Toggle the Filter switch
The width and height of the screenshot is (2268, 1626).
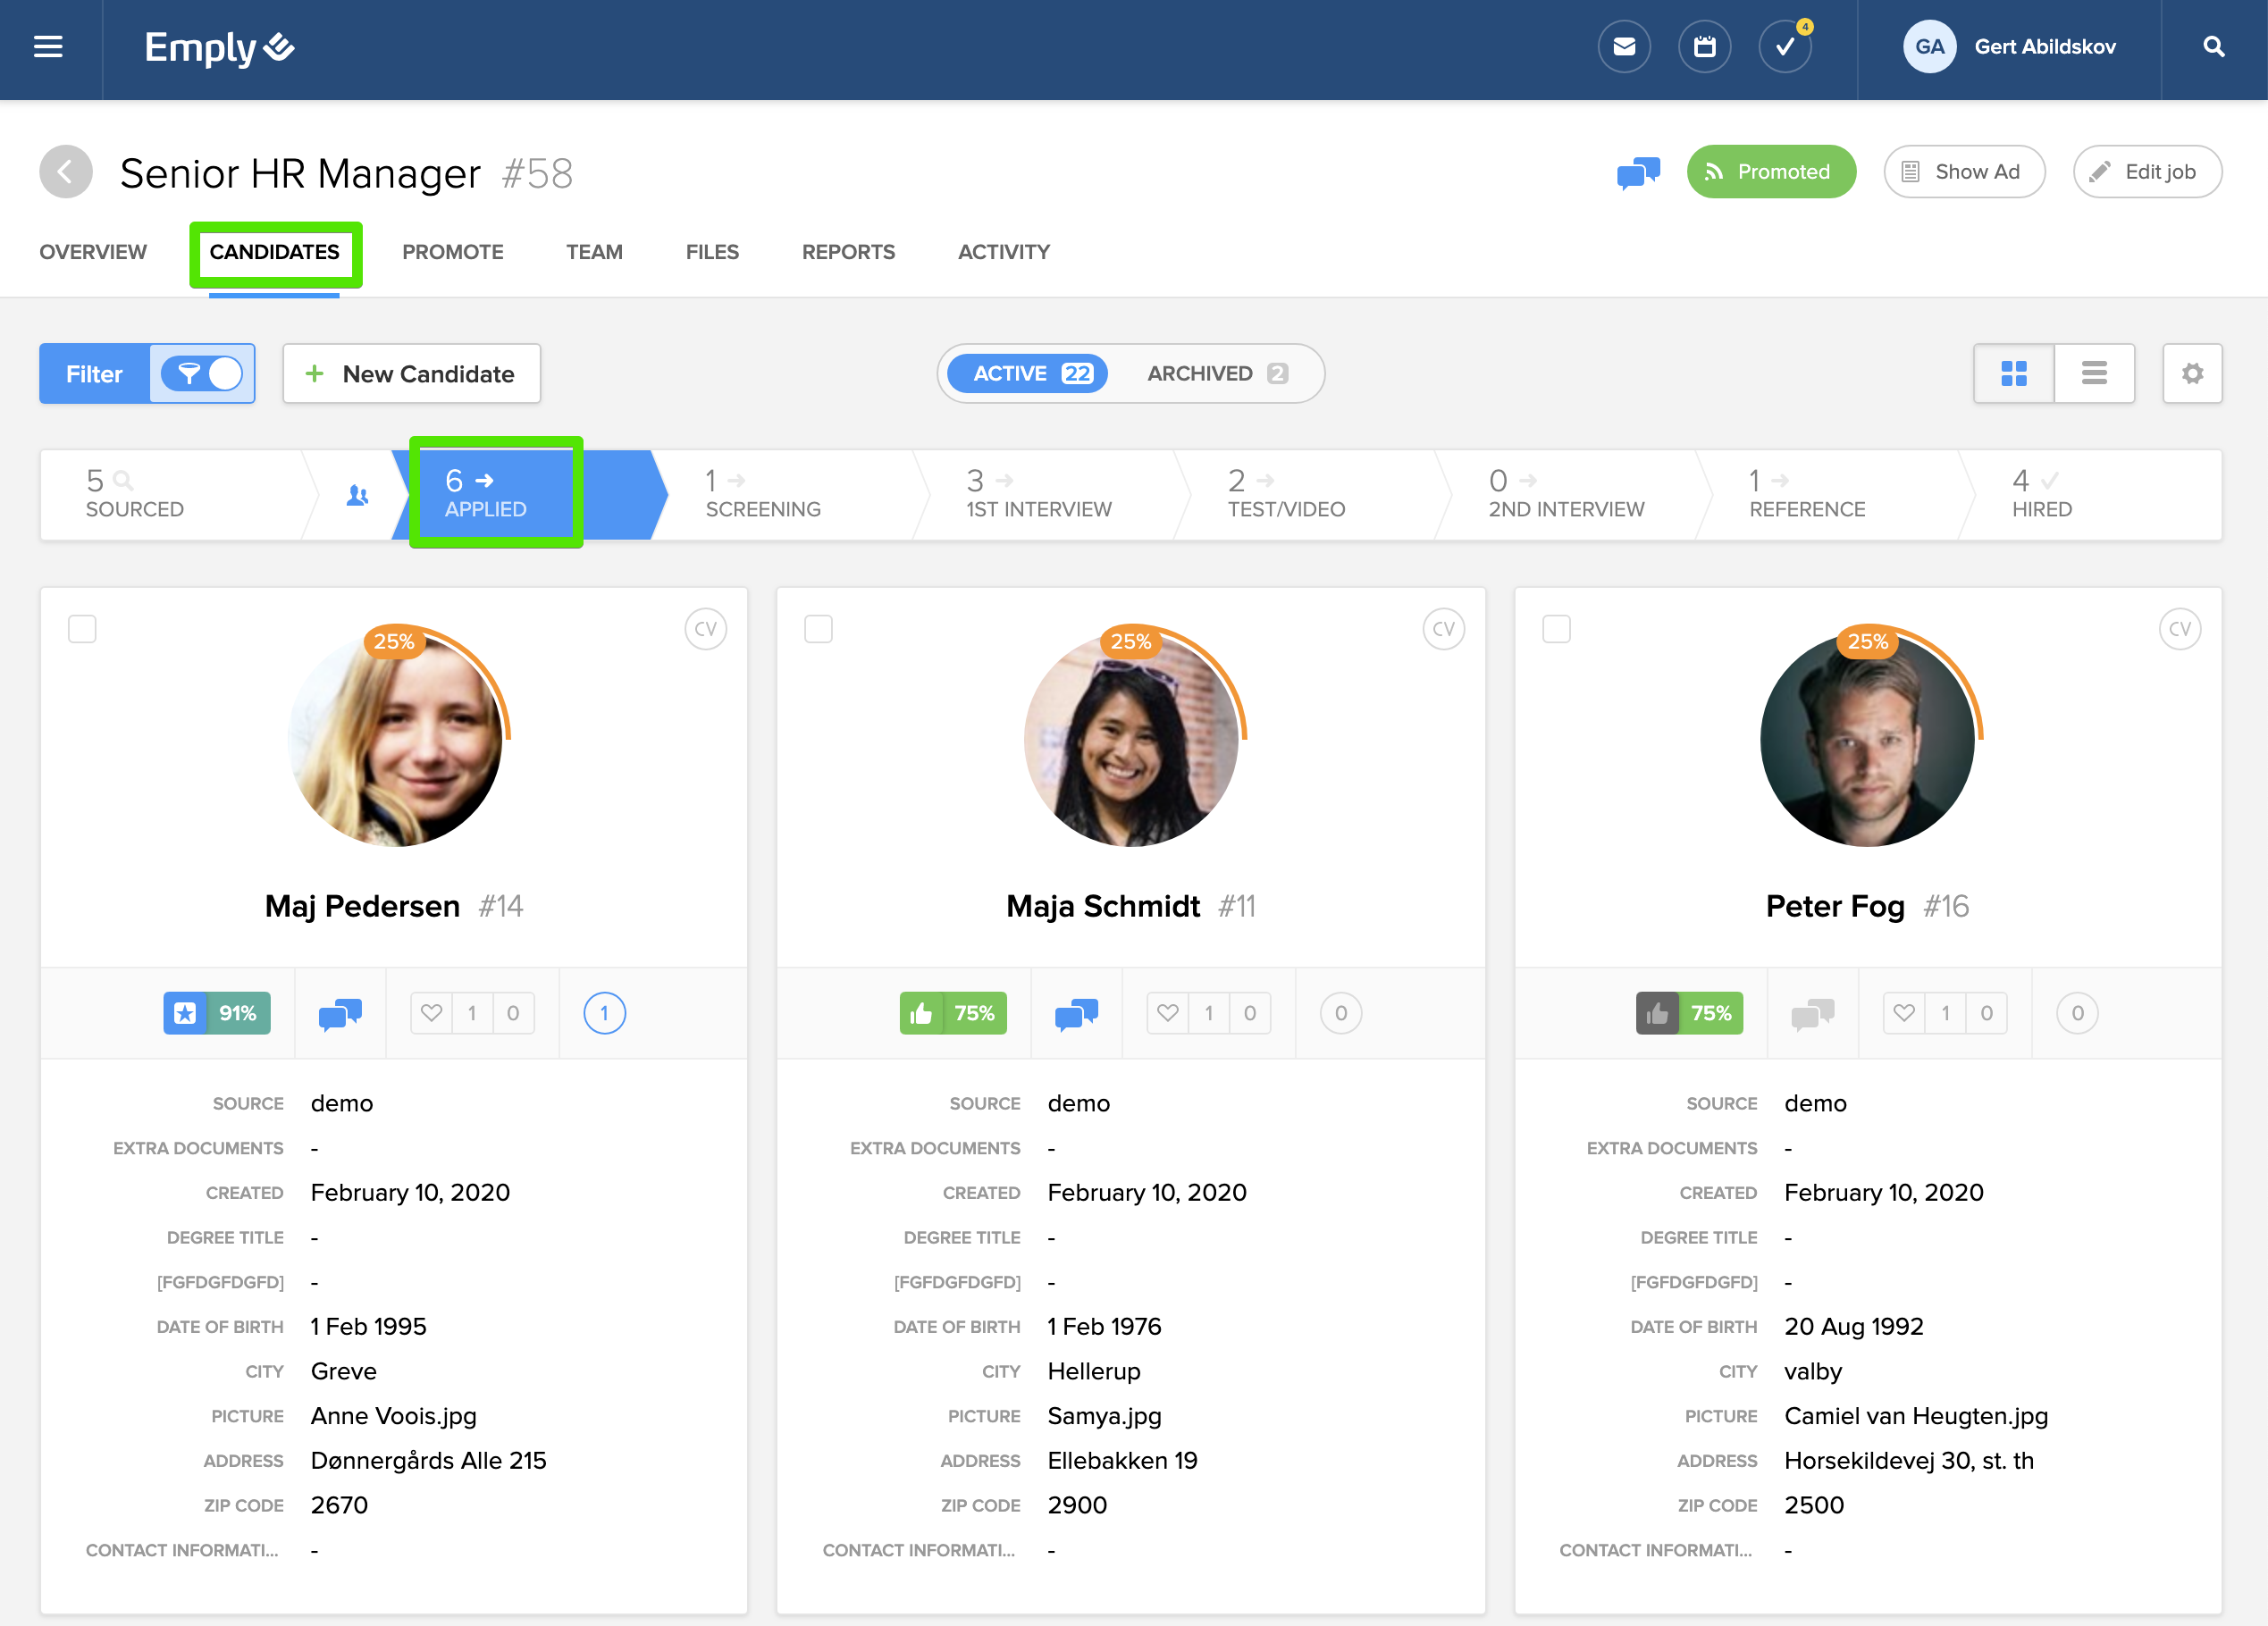[x=203, y=373]
